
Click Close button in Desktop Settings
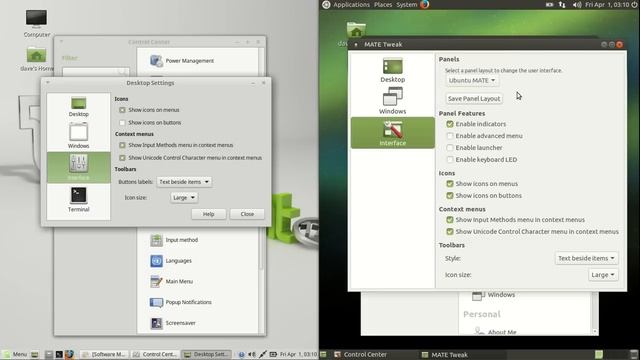pos(247,214)
